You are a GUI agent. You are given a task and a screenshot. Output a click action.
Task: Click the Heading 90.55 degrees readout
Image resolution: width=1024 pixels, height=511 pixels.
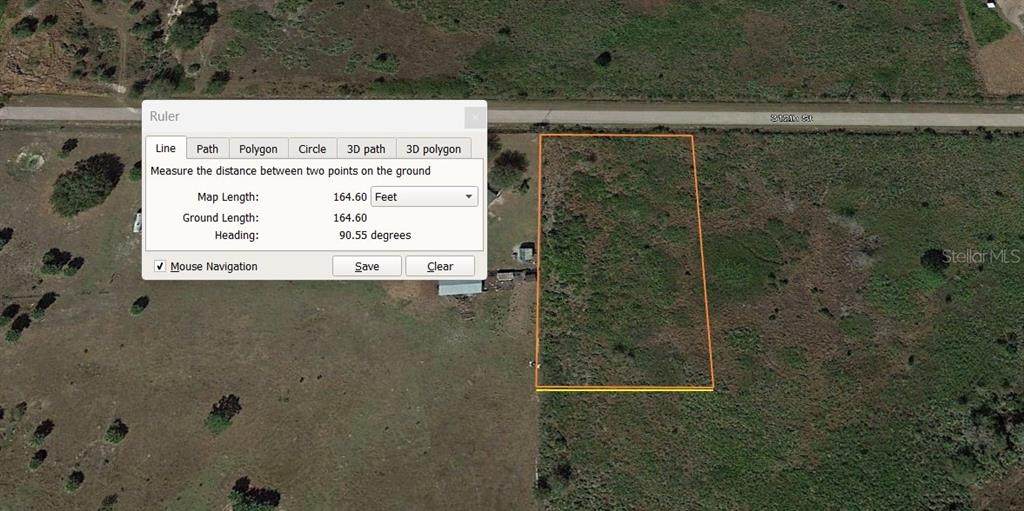375,235
